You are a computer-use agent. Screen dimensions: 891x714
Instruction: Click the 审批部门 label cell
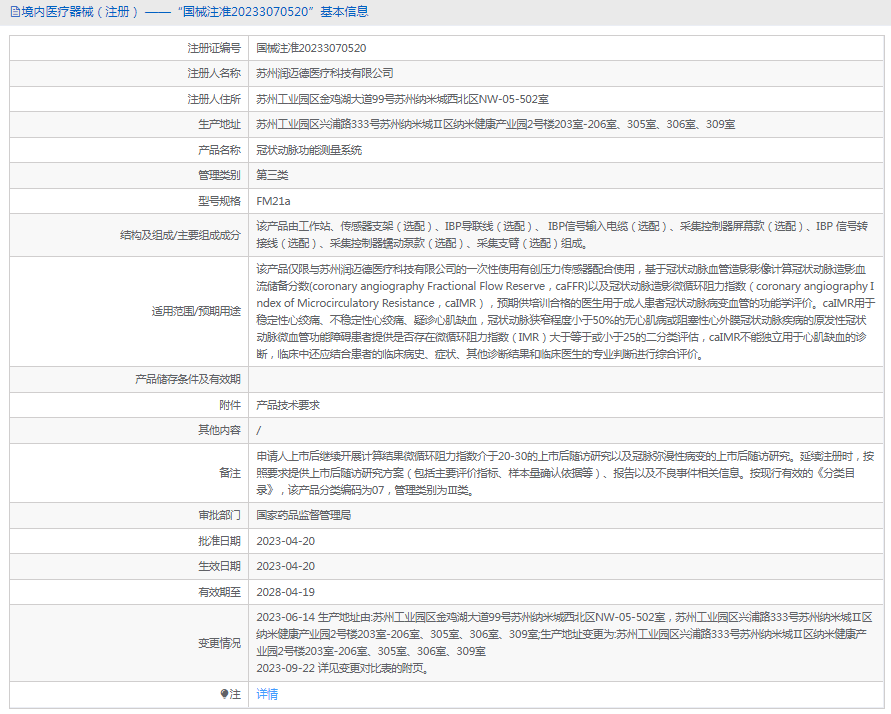click(x=219, y=515)
